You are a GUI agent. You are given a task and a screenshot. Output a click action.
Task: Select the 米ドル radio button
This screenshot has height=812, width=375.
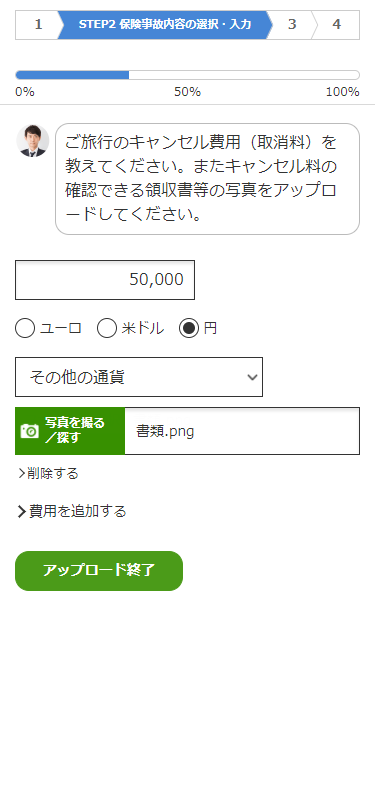(107, 328)
